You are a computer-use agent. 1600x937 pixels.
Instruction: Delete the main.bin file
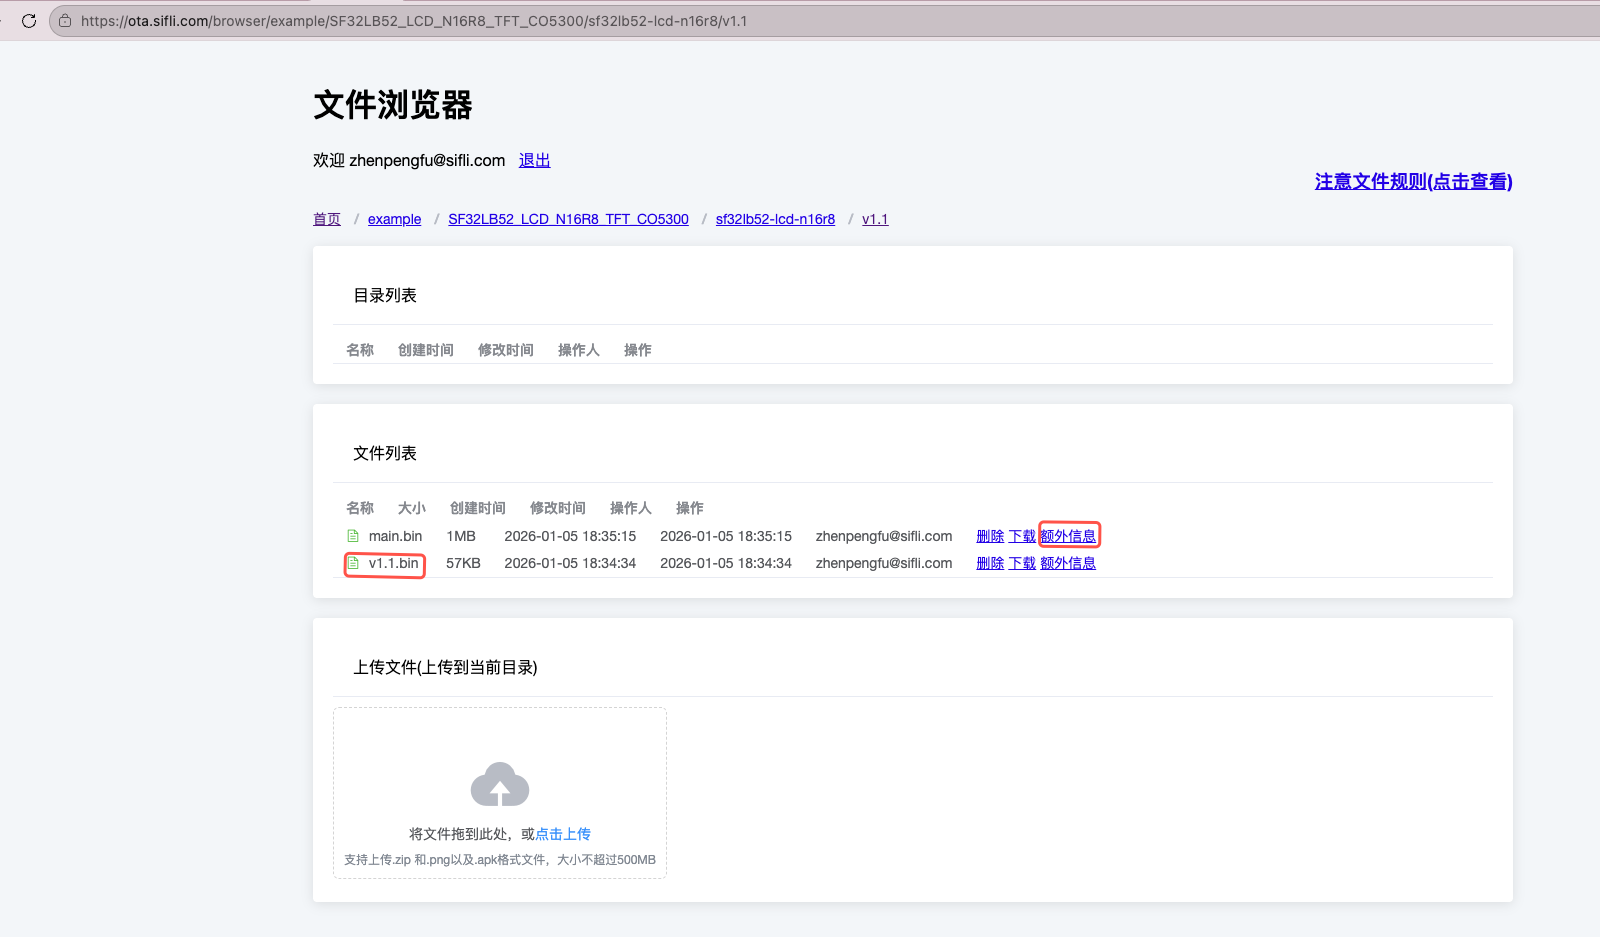pyautogui.click(x=990, y=536)
